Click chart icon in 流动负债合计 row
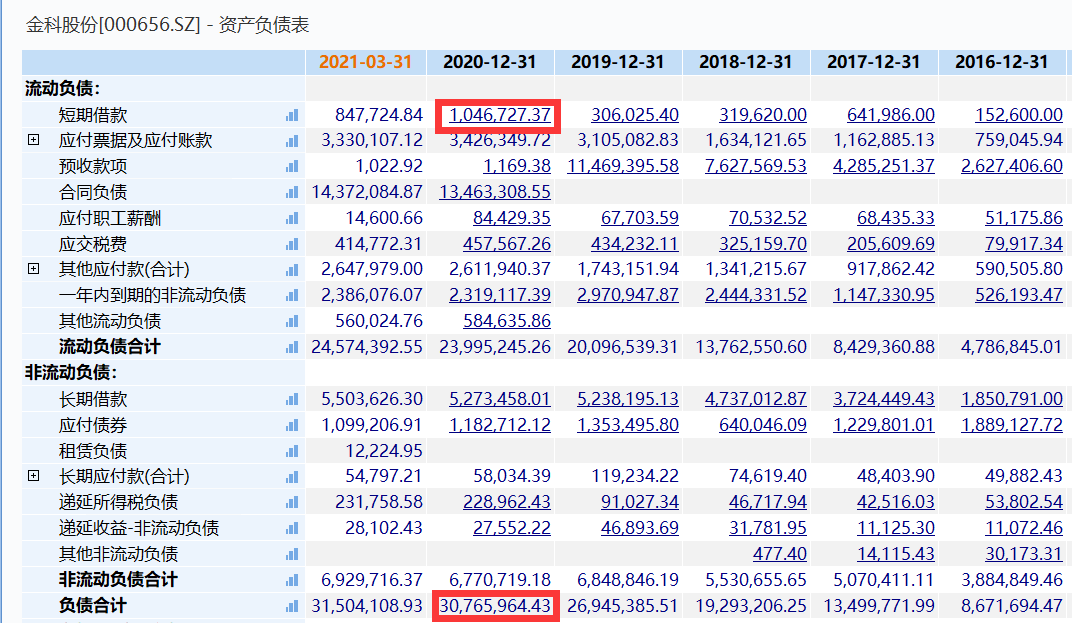Screen dimensions: 1072x623 coord(292,347)
